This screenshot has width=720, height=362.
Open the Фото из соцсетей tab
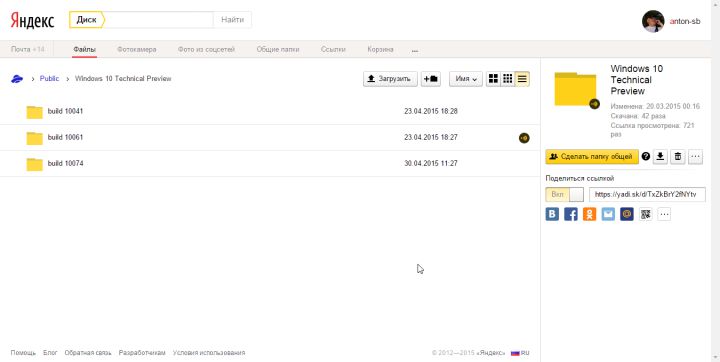point(206,49)
